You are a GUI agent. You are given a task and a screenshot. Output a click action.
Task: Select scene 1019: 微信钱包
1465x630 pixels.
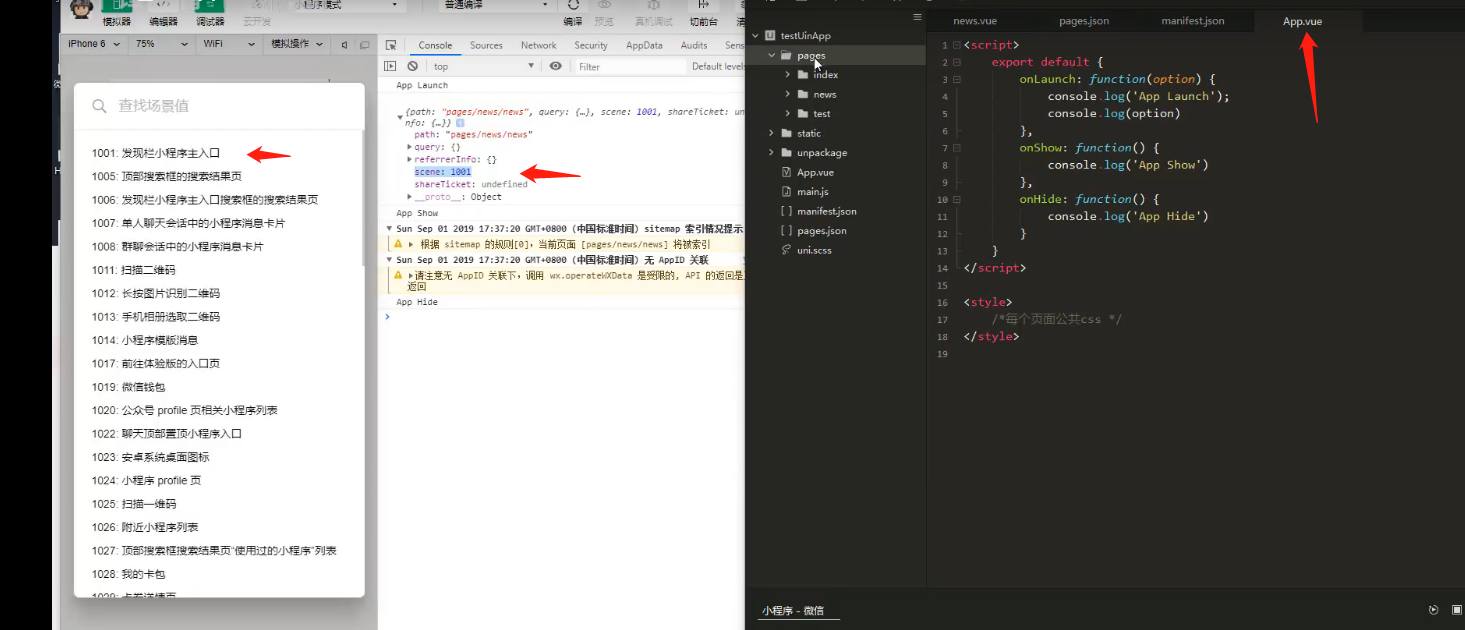point(128,387)
